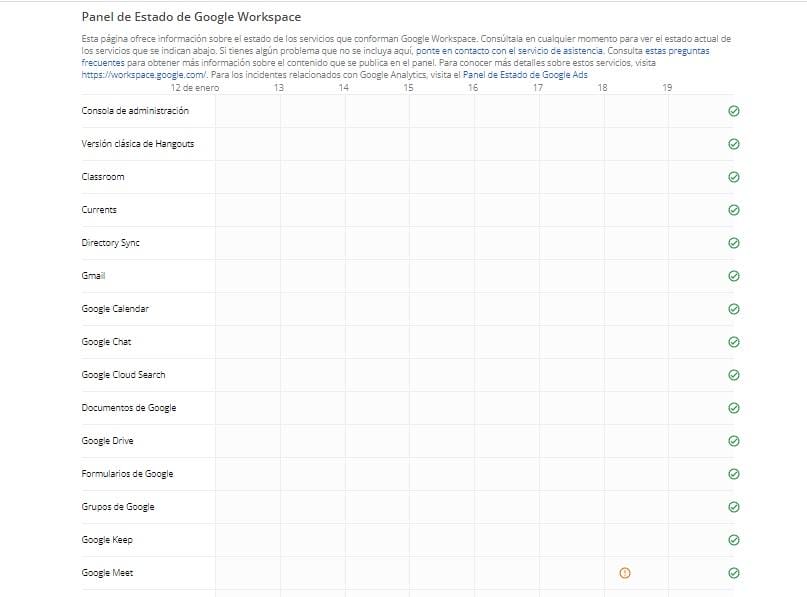Open the Grupos de Google status checkmark
This screenshot has height=597, width=807.
click(x=734, y=507)
